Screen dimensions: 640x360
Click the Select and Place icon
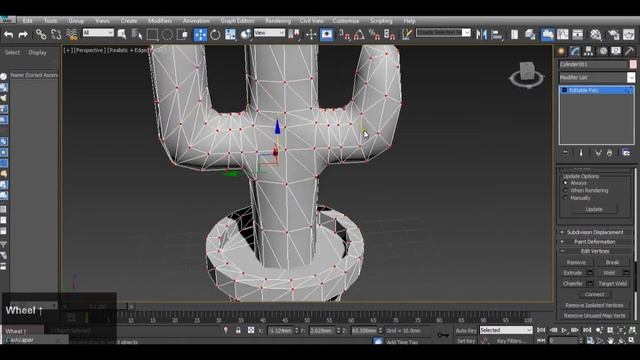pyautogui.click(x=246, y=35)
